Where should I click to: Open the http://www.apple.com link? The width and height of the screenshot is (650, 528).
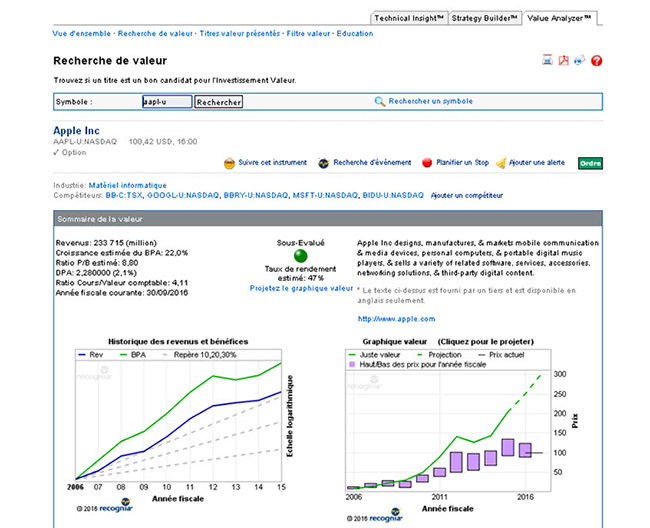pyautogui.click(x=396, y=319)
